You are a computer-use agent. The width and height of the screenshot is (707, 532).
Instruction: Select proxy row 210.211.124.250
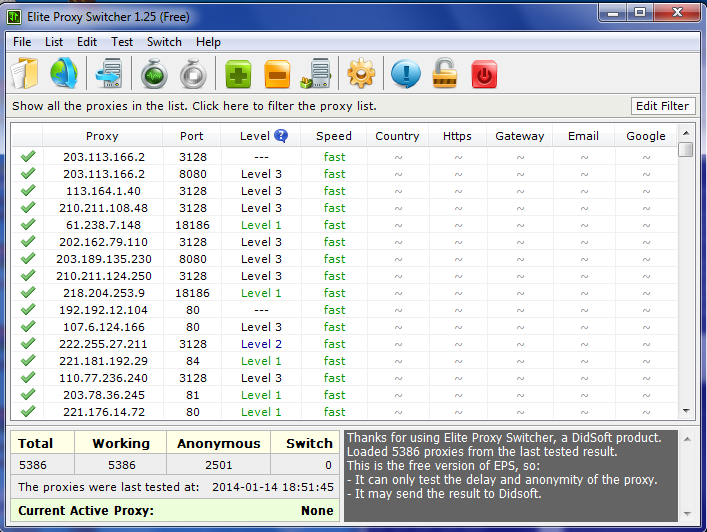[x=344, y=276]
